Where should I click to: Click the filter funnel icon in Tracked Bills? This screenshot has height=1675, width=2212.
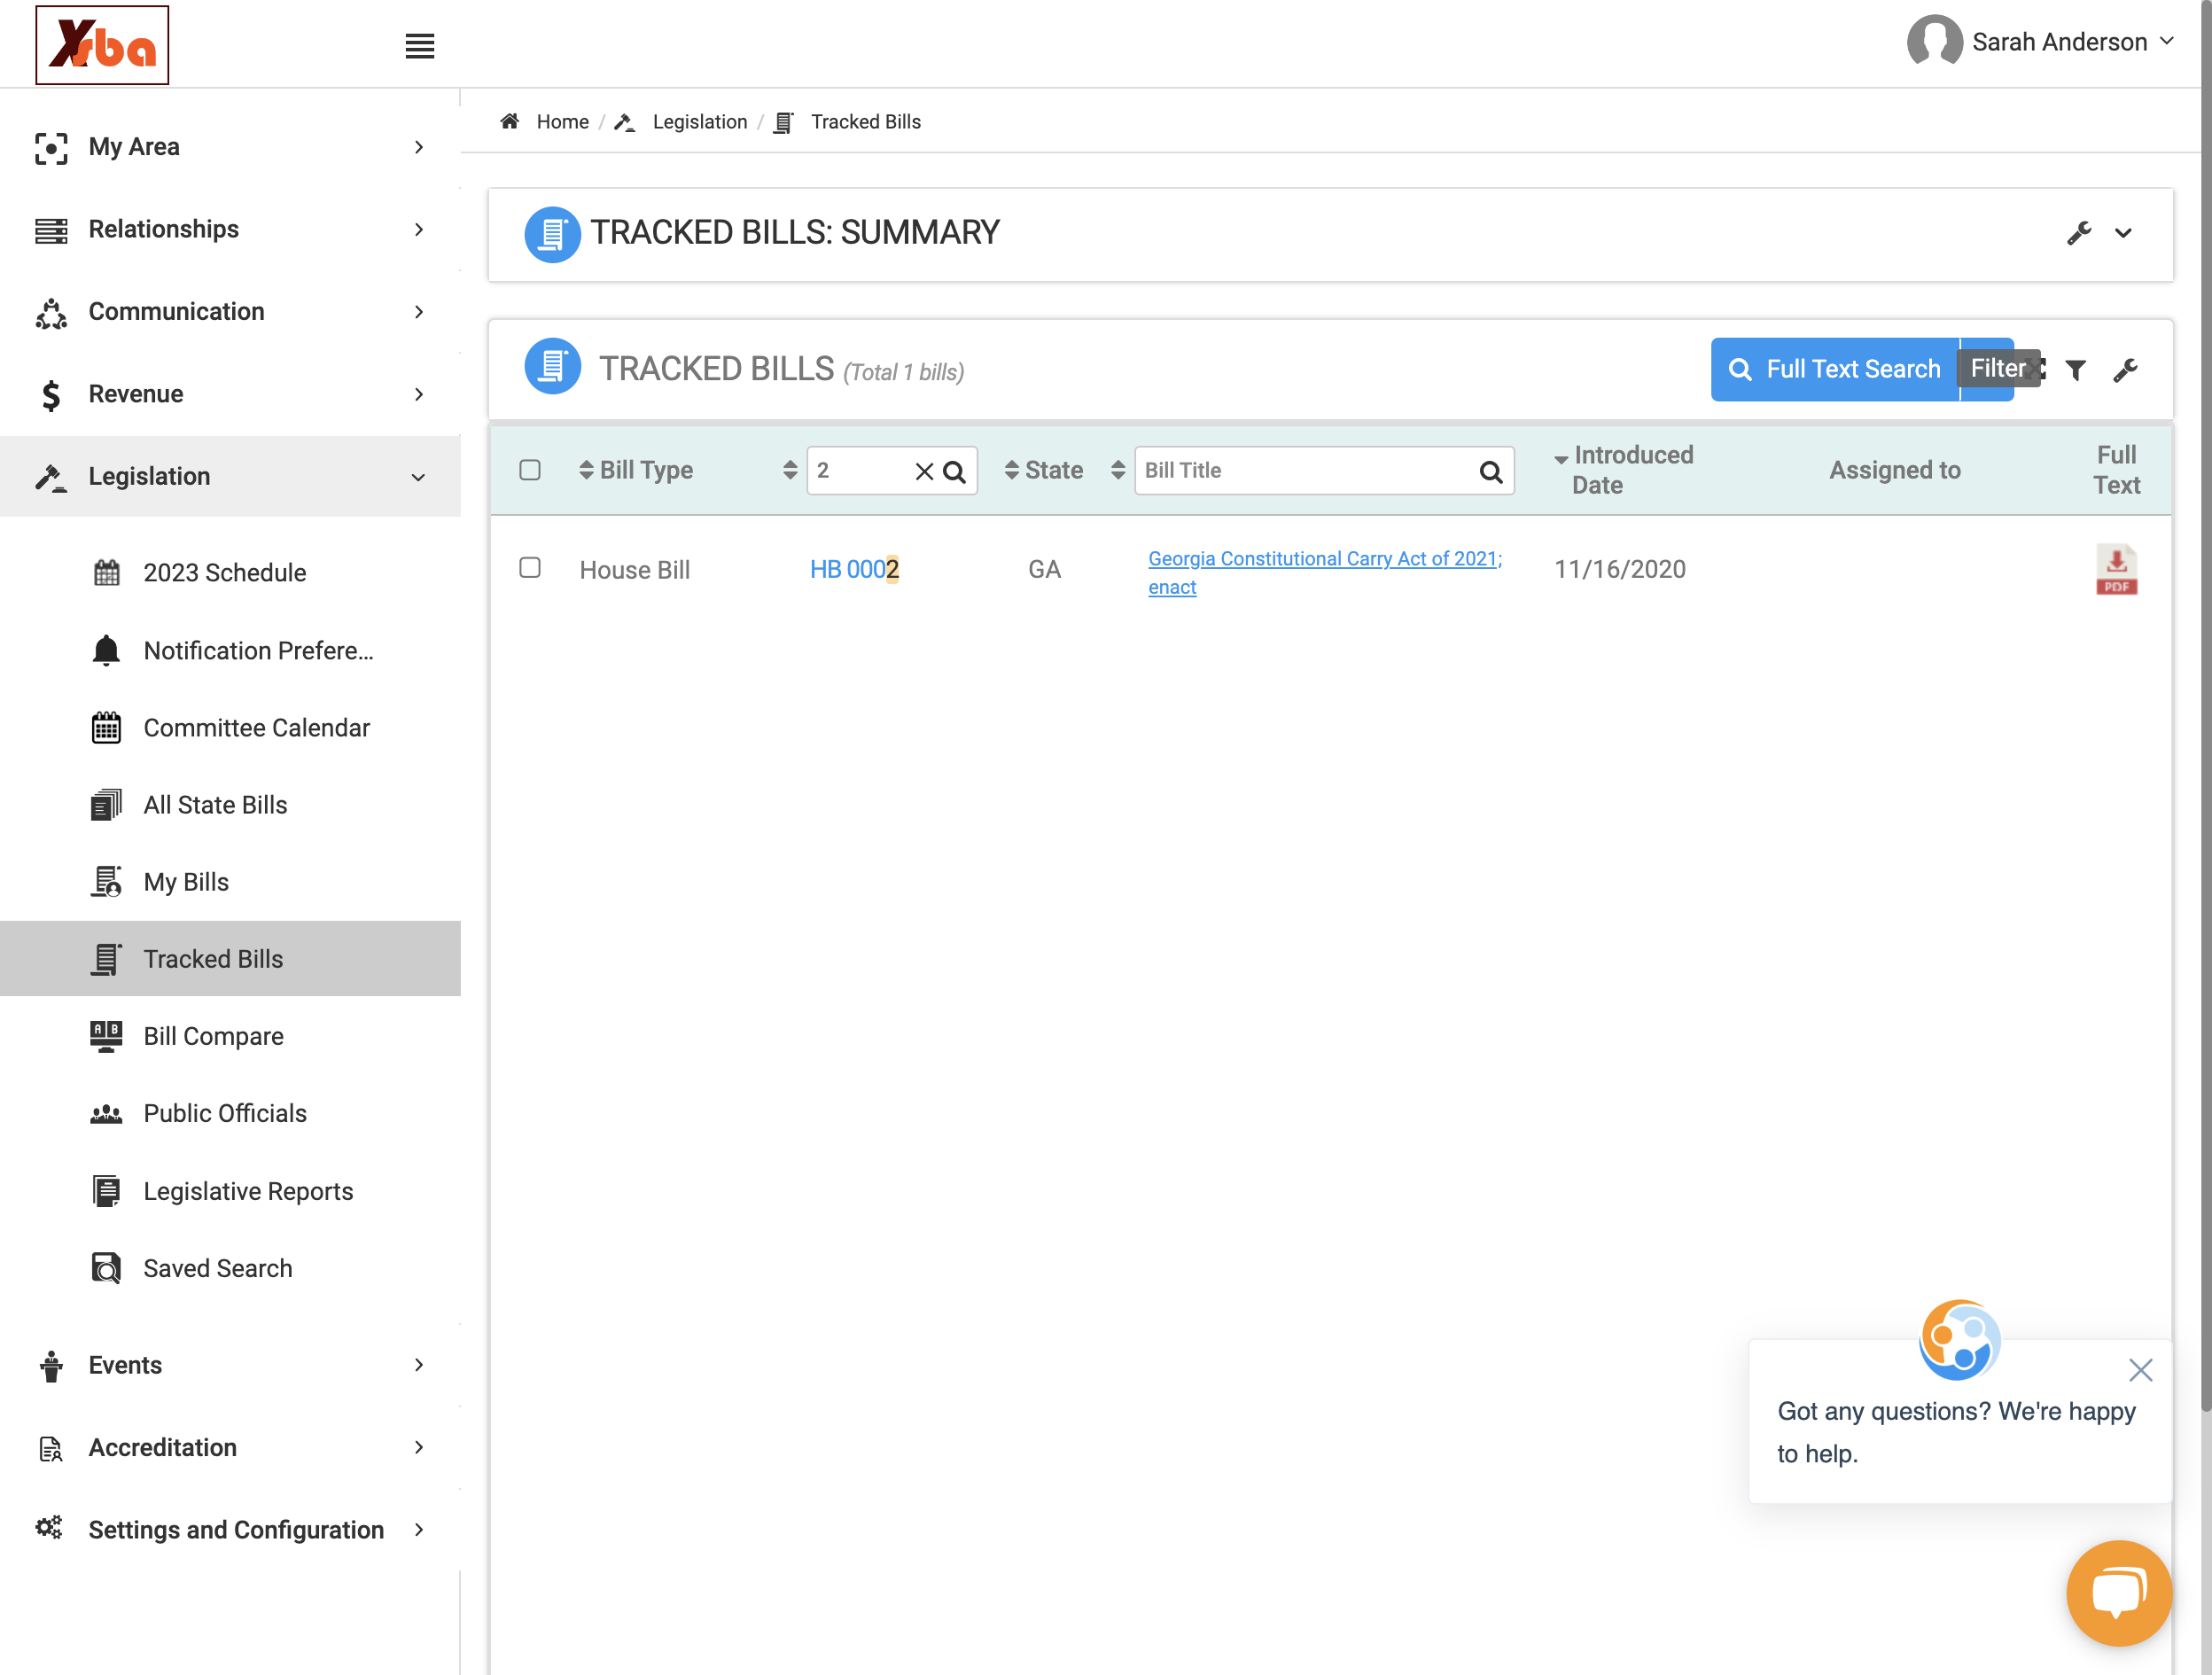pos(2076,370)
